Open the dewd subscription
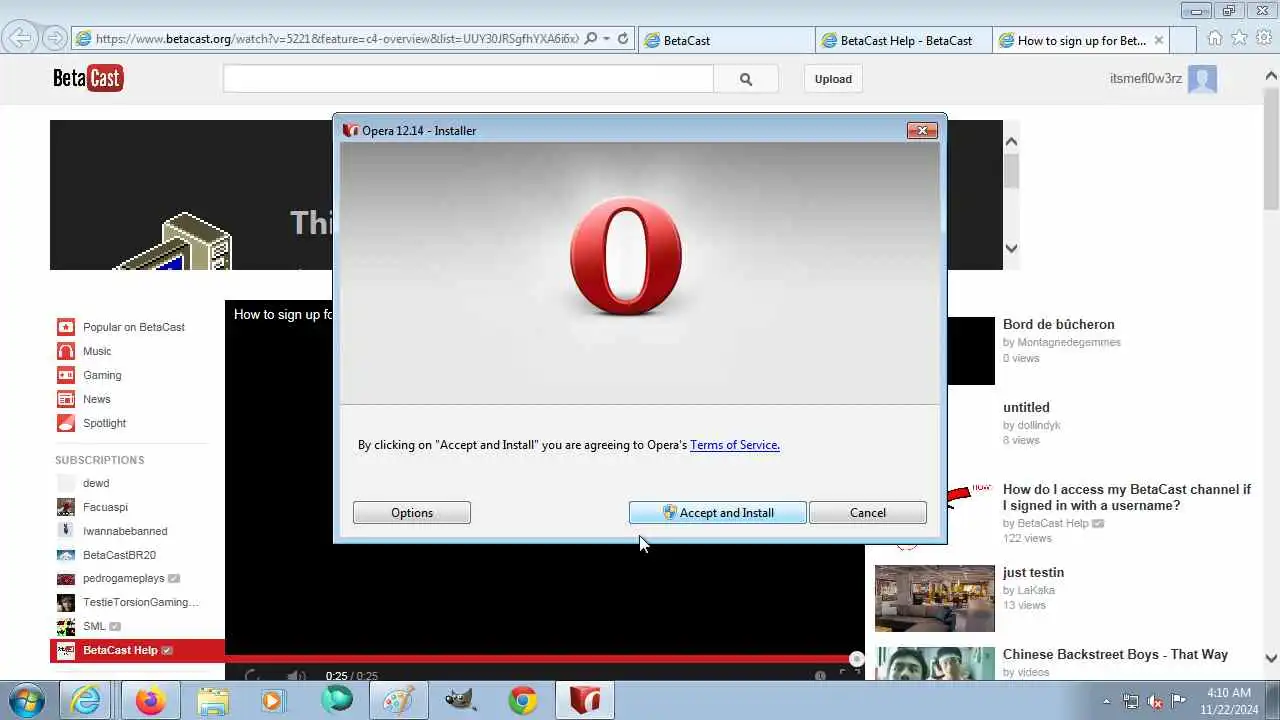The image size is (1280, 720). tap(96, 483)
